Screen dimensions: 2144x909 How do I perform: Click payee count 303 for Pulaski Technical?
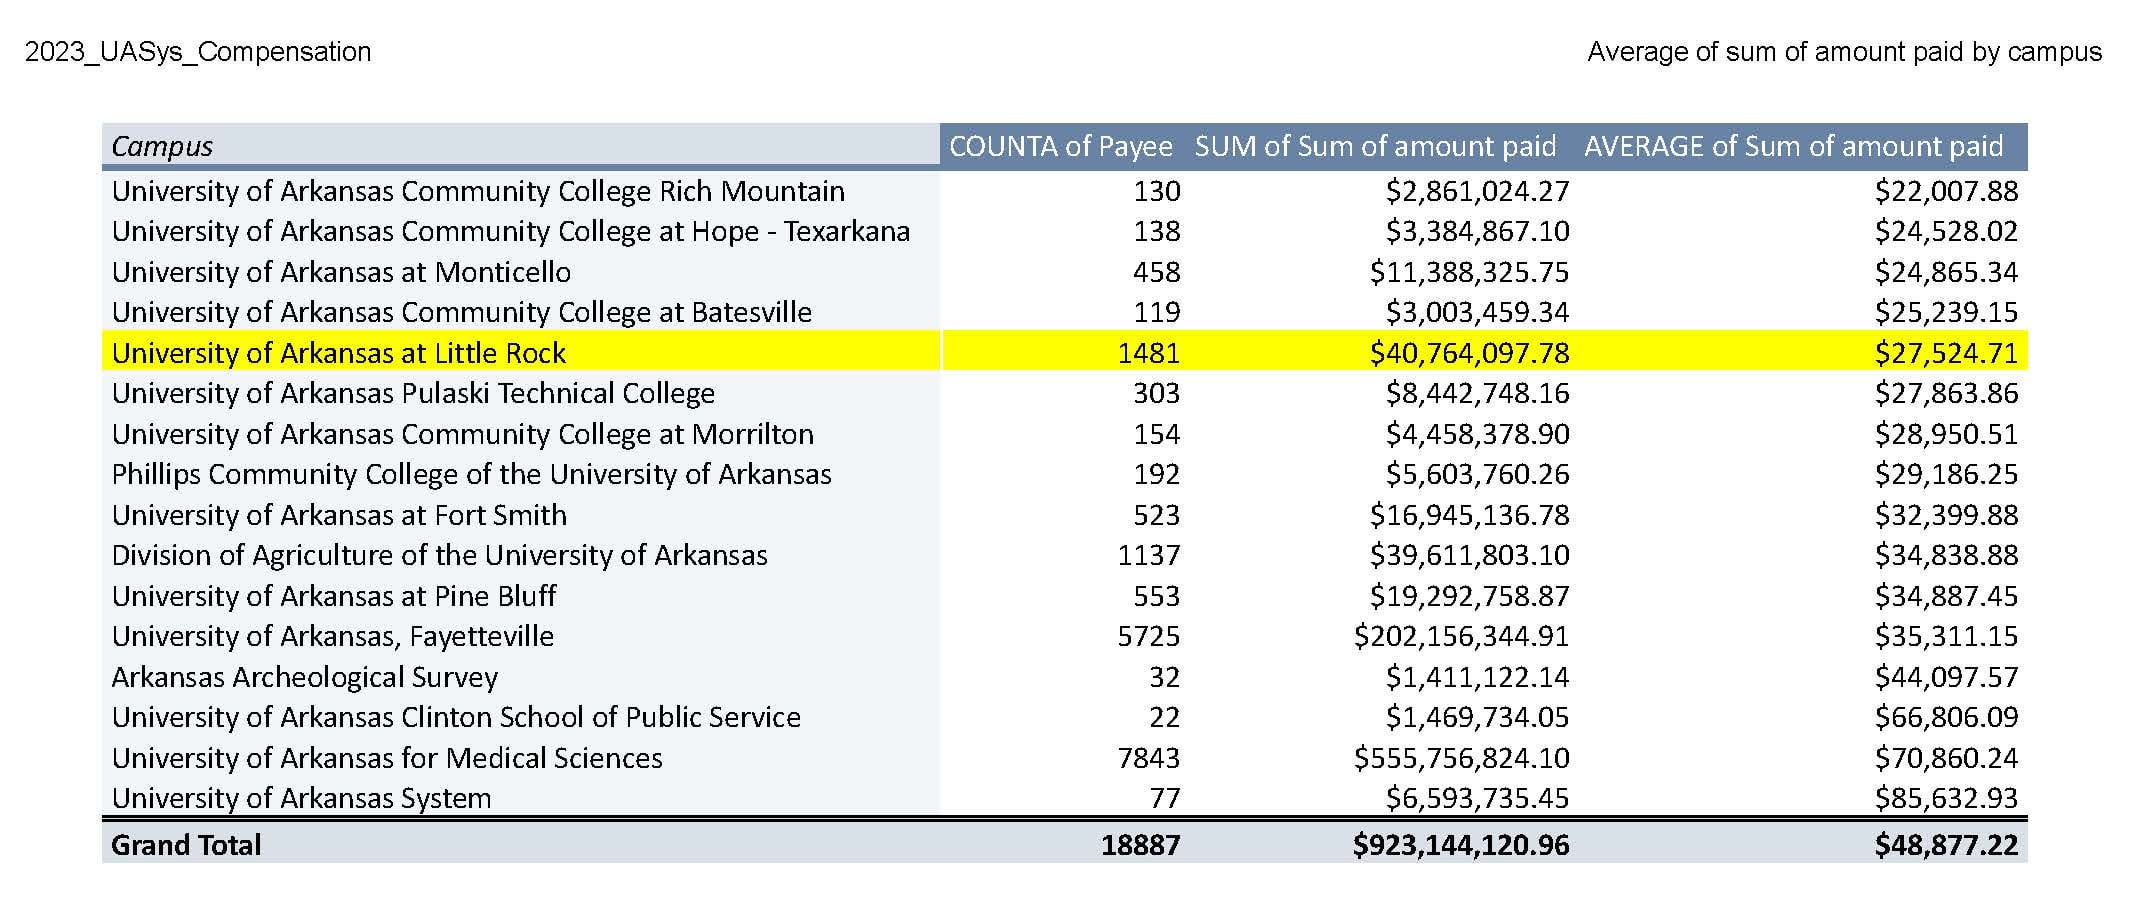coord(1157,393)
